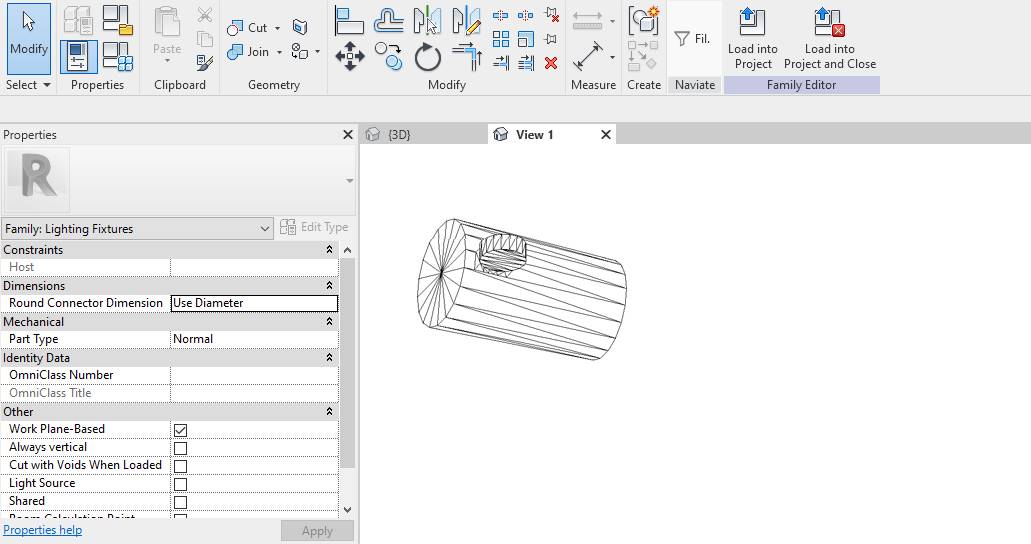1031x544 pixels.
Task: Toggle the Work Plane-Based checkbox
Action: 180,430
